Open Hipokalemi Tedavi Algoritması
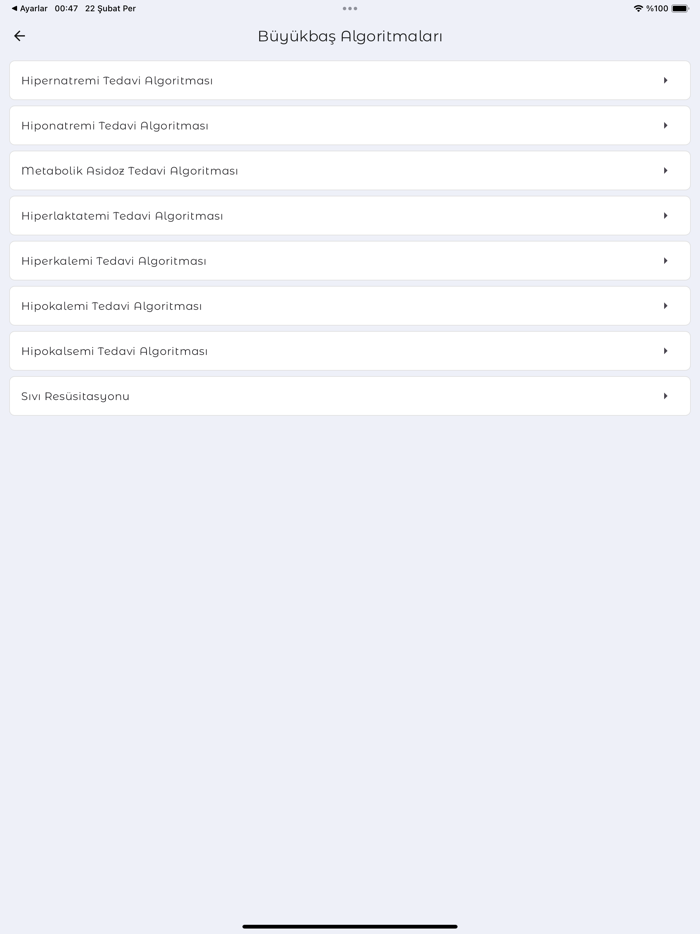 tap(350, 305)
